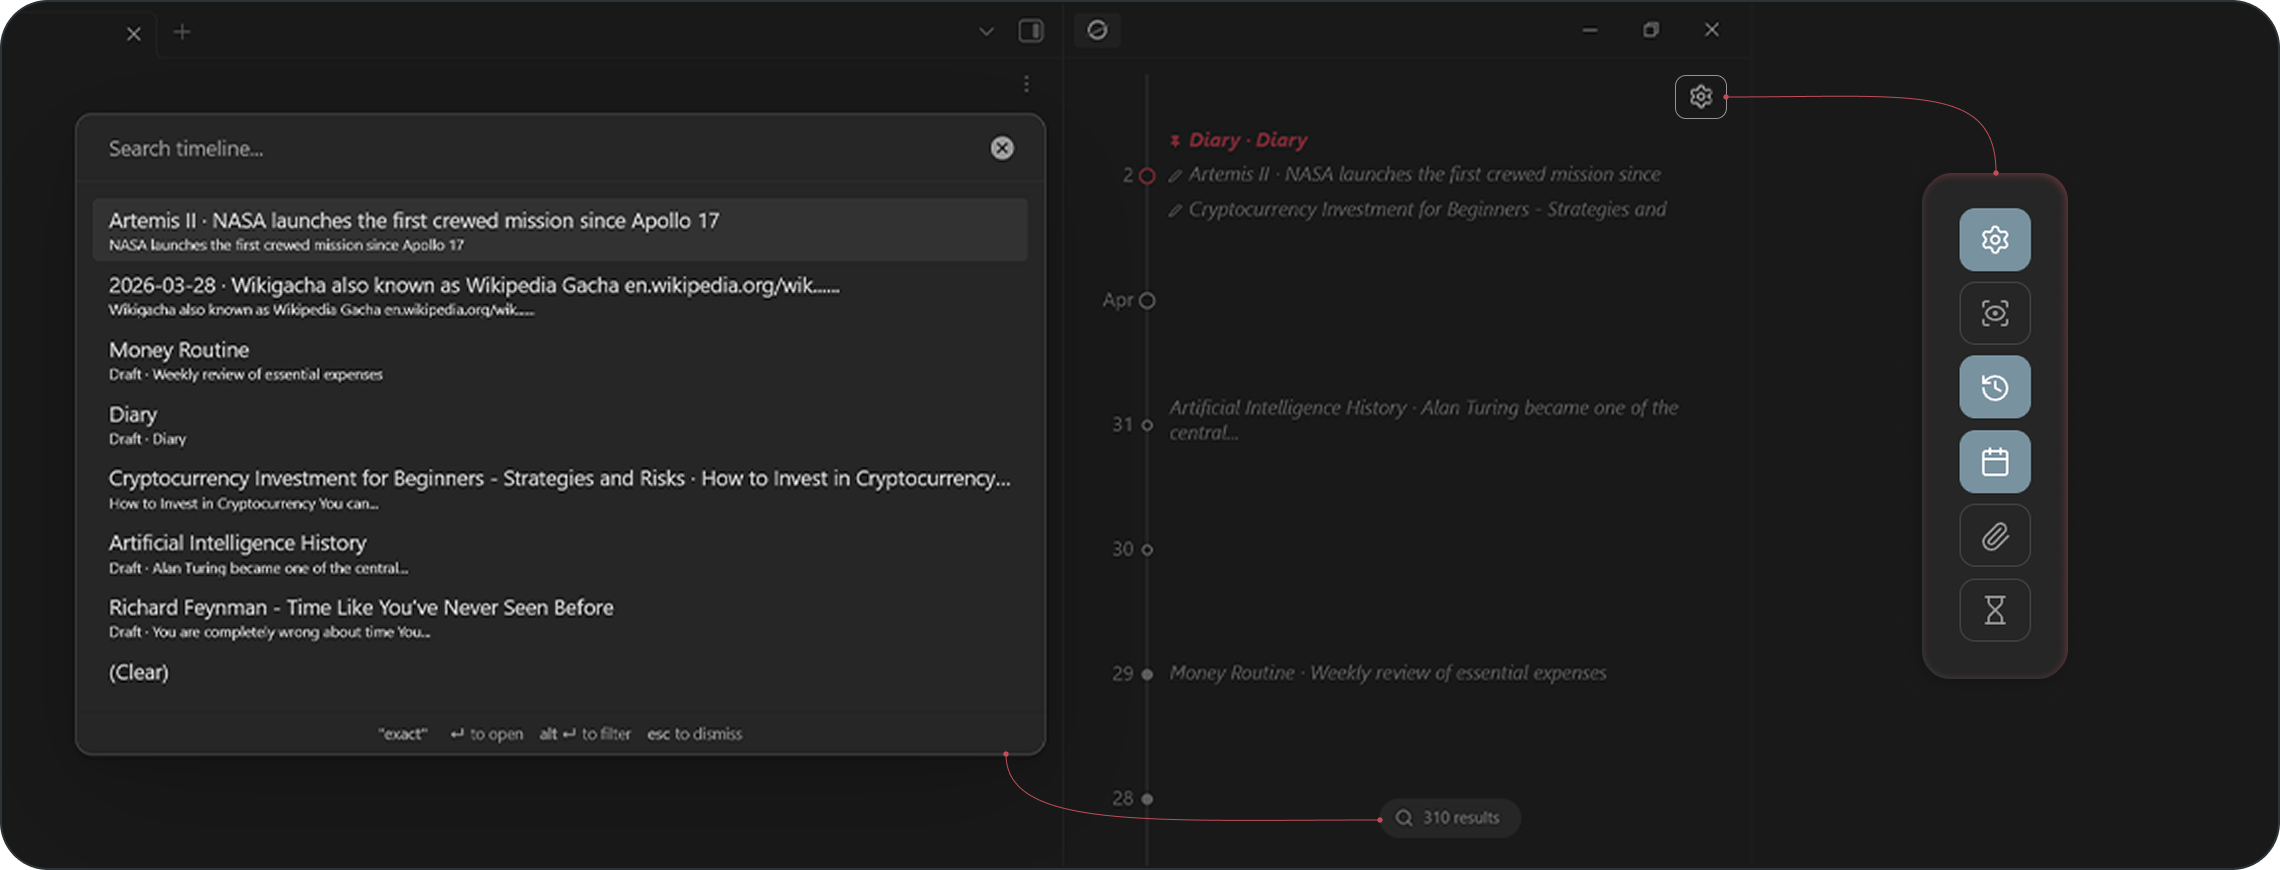Toggle the history clock icon button

tap(1994, 387)
